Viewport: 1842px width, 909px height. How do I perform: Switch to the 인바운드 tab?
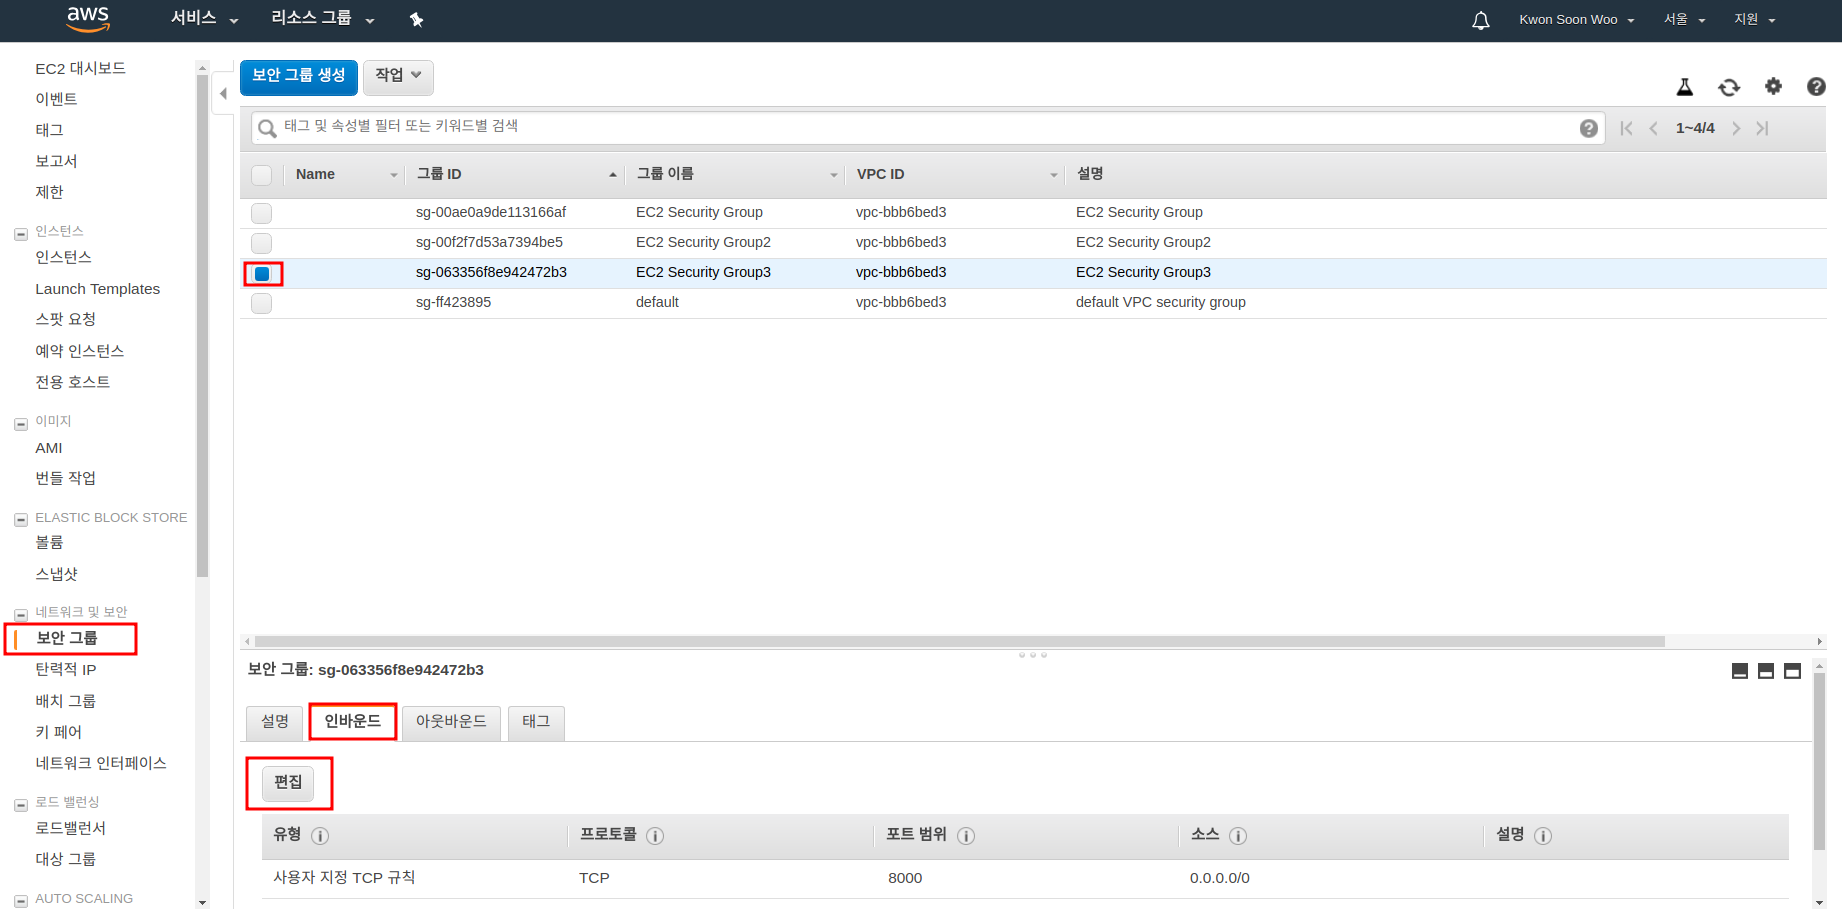click(x=353, y=722)
